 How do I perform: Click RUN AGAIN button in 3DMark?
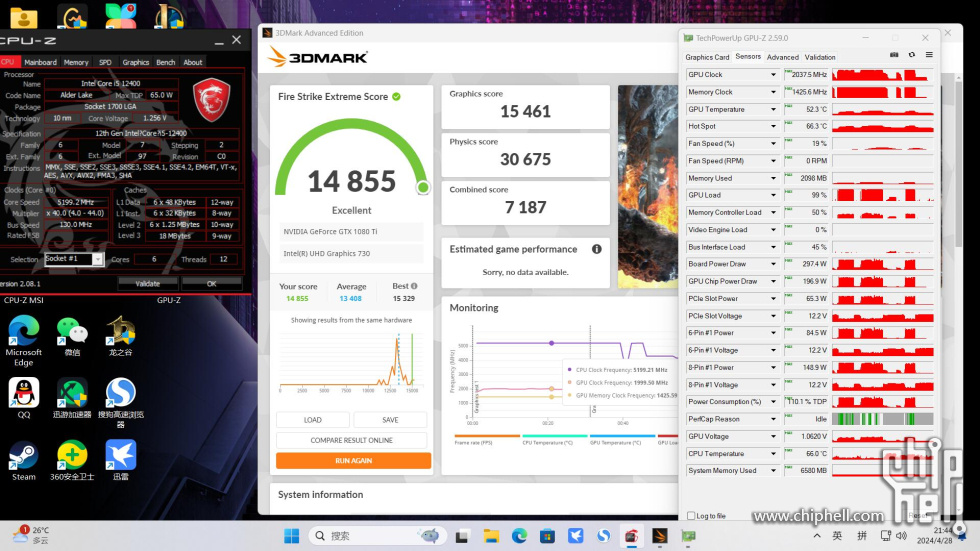[x=354, y=460]
